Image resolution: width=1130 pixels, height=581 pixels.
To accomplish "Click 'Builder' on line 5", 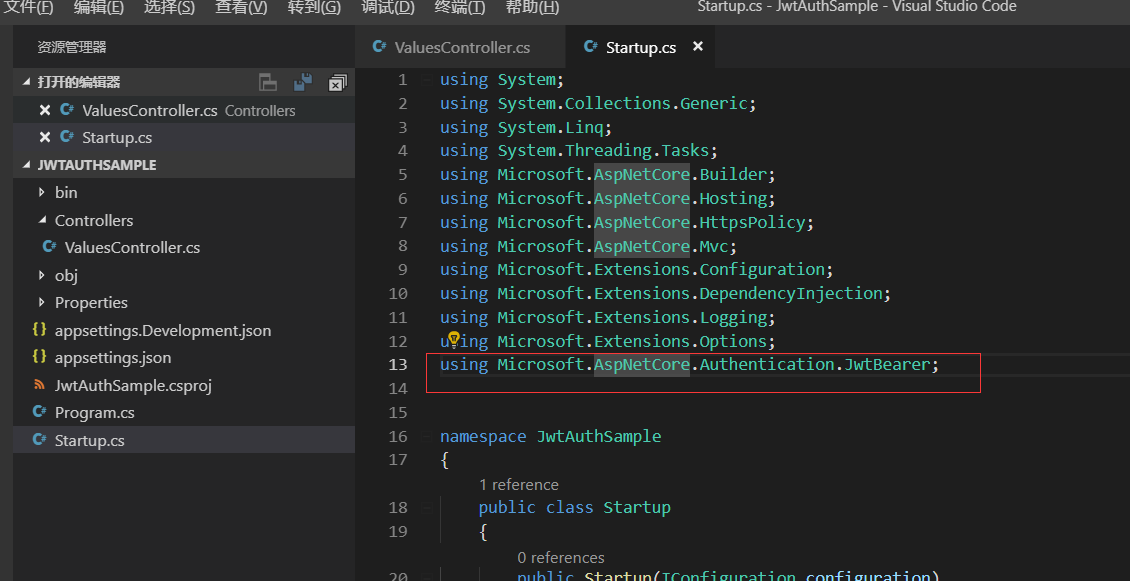I will click(733, 174).
